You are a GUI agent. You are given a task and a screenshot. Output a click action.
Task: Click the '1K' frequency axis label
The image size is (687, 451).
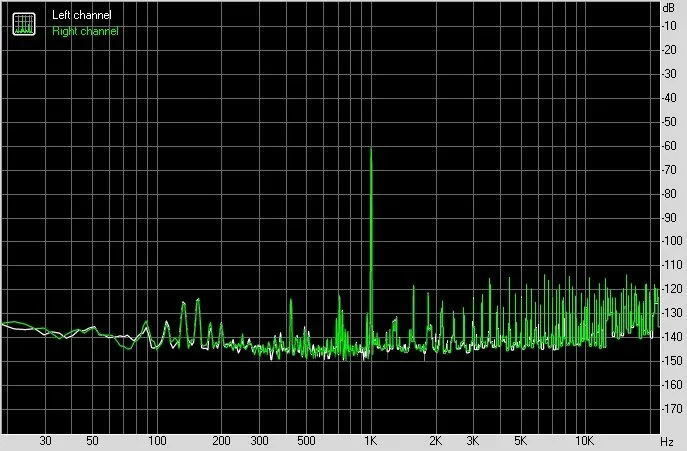371,441
